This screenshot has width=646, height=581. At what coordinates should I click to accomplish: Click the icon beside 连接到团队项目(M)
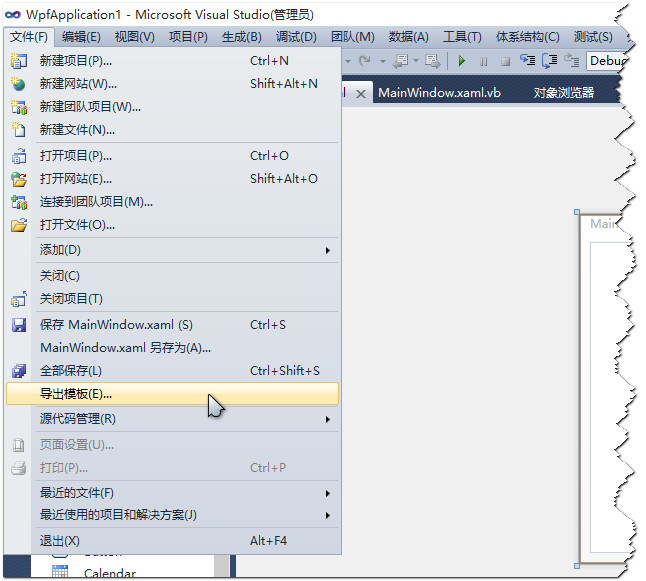pos(19,202)
